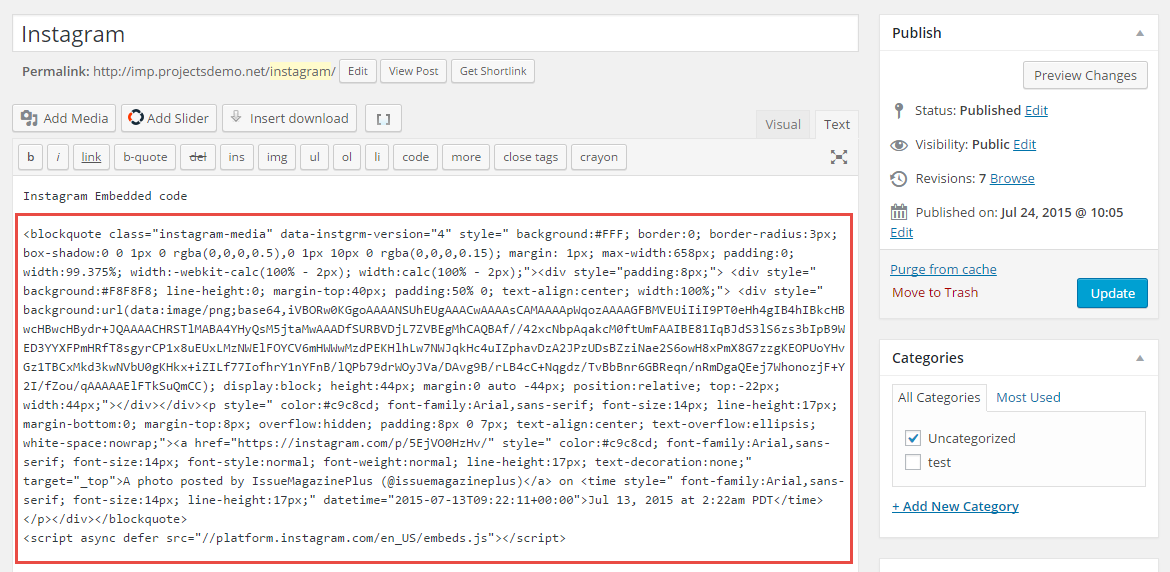Viewport: 1170px width, 572px height.
Task: Open Preview Changes
Action: 1085,75
